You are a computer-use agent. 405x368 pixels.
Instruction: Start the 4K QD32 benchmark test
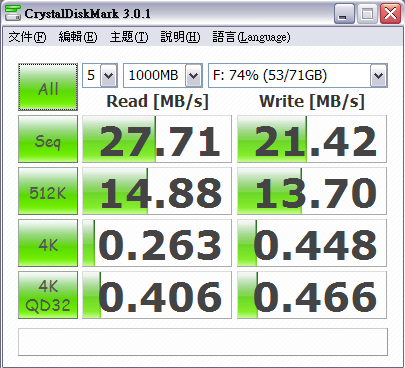[x=48, y=295]
